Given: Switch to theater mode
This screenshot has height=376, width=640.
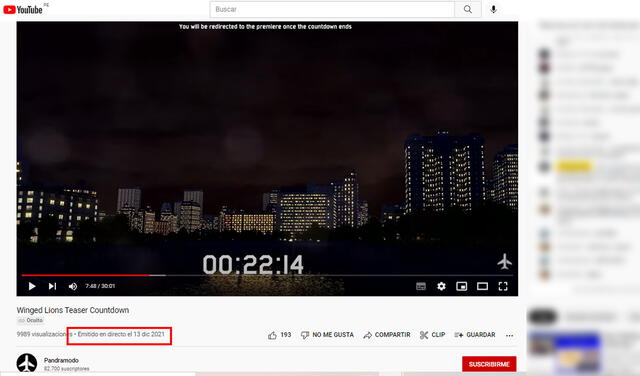Looking at the screenshot, I should coord(482,286).
